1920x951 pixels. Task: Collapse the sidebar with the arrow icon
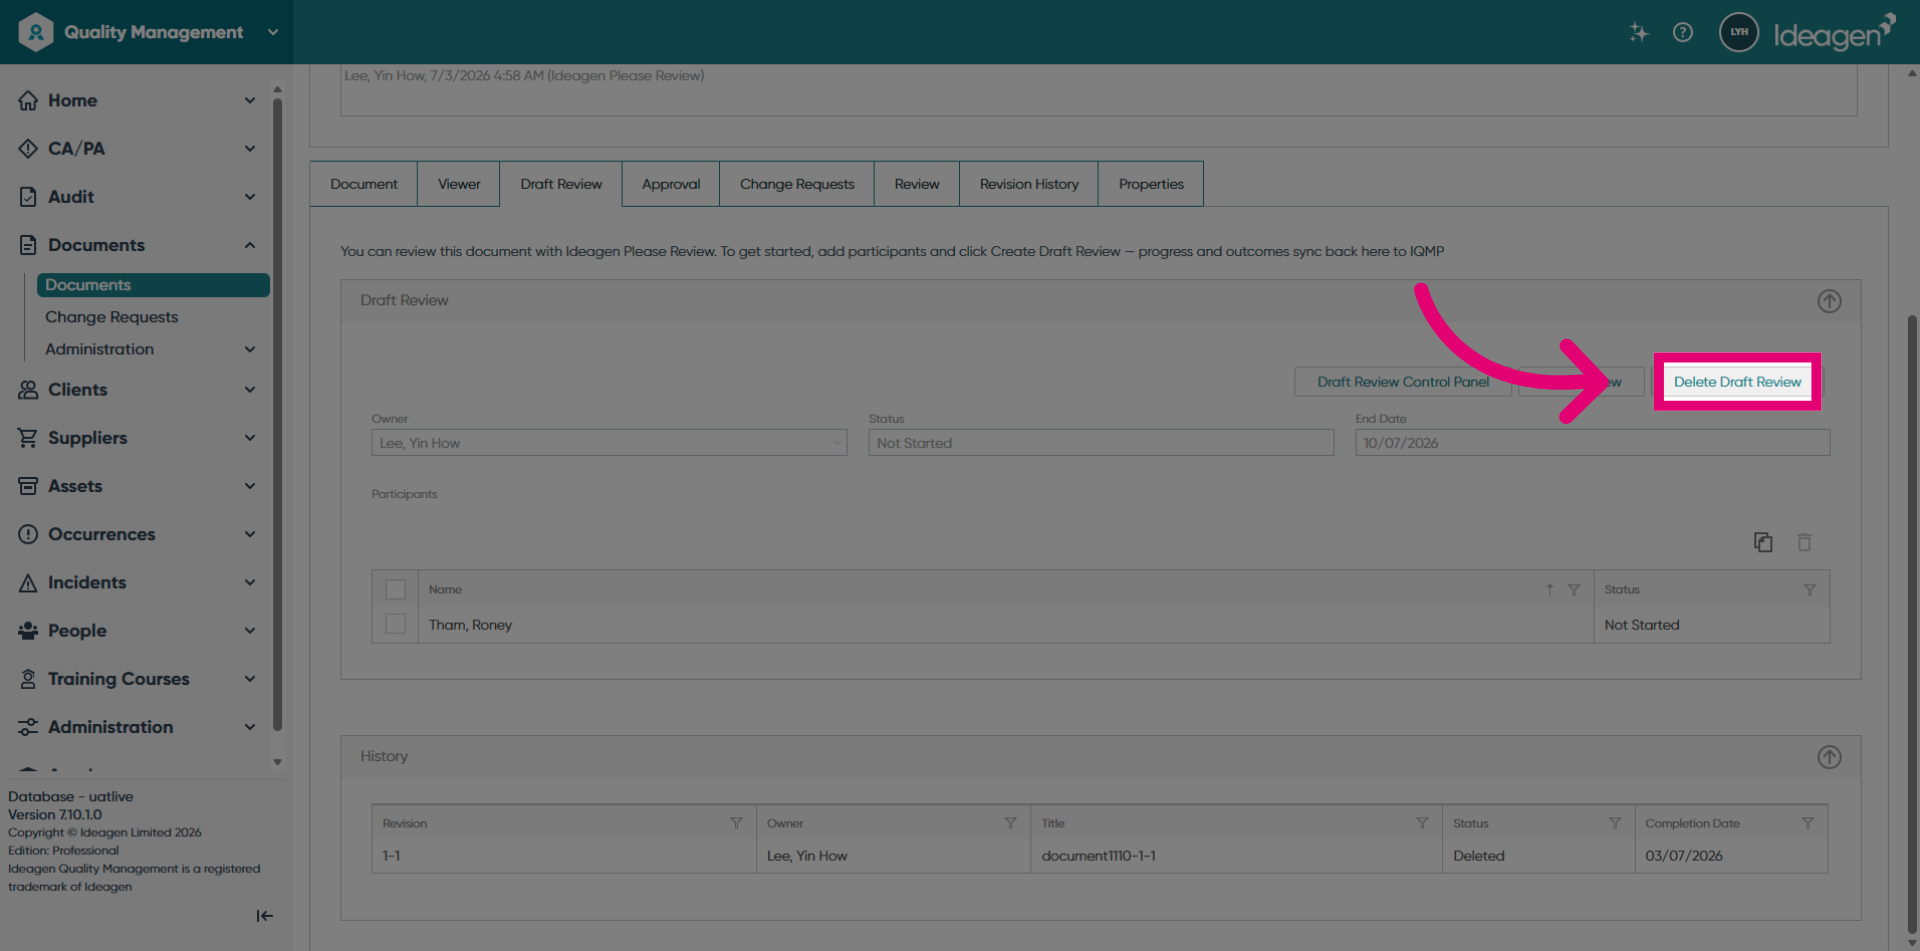pyautogui.click(x=264, y=916)
